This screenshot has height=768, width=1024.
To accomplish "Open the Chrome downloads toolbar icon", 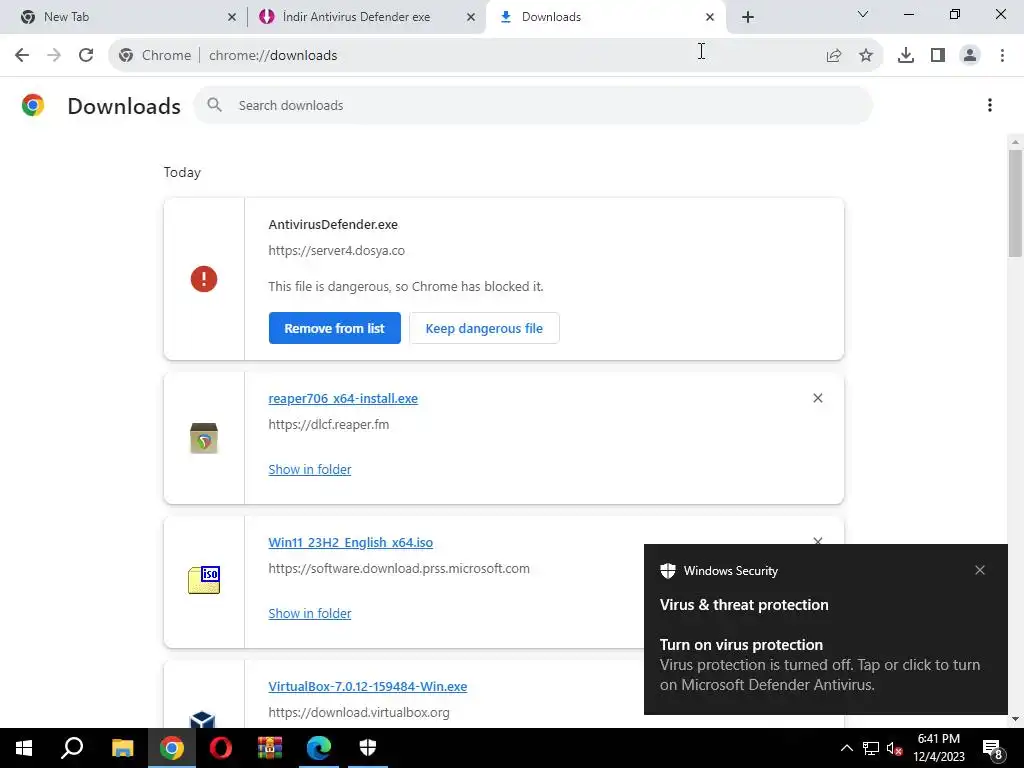I will click(906, 56).
